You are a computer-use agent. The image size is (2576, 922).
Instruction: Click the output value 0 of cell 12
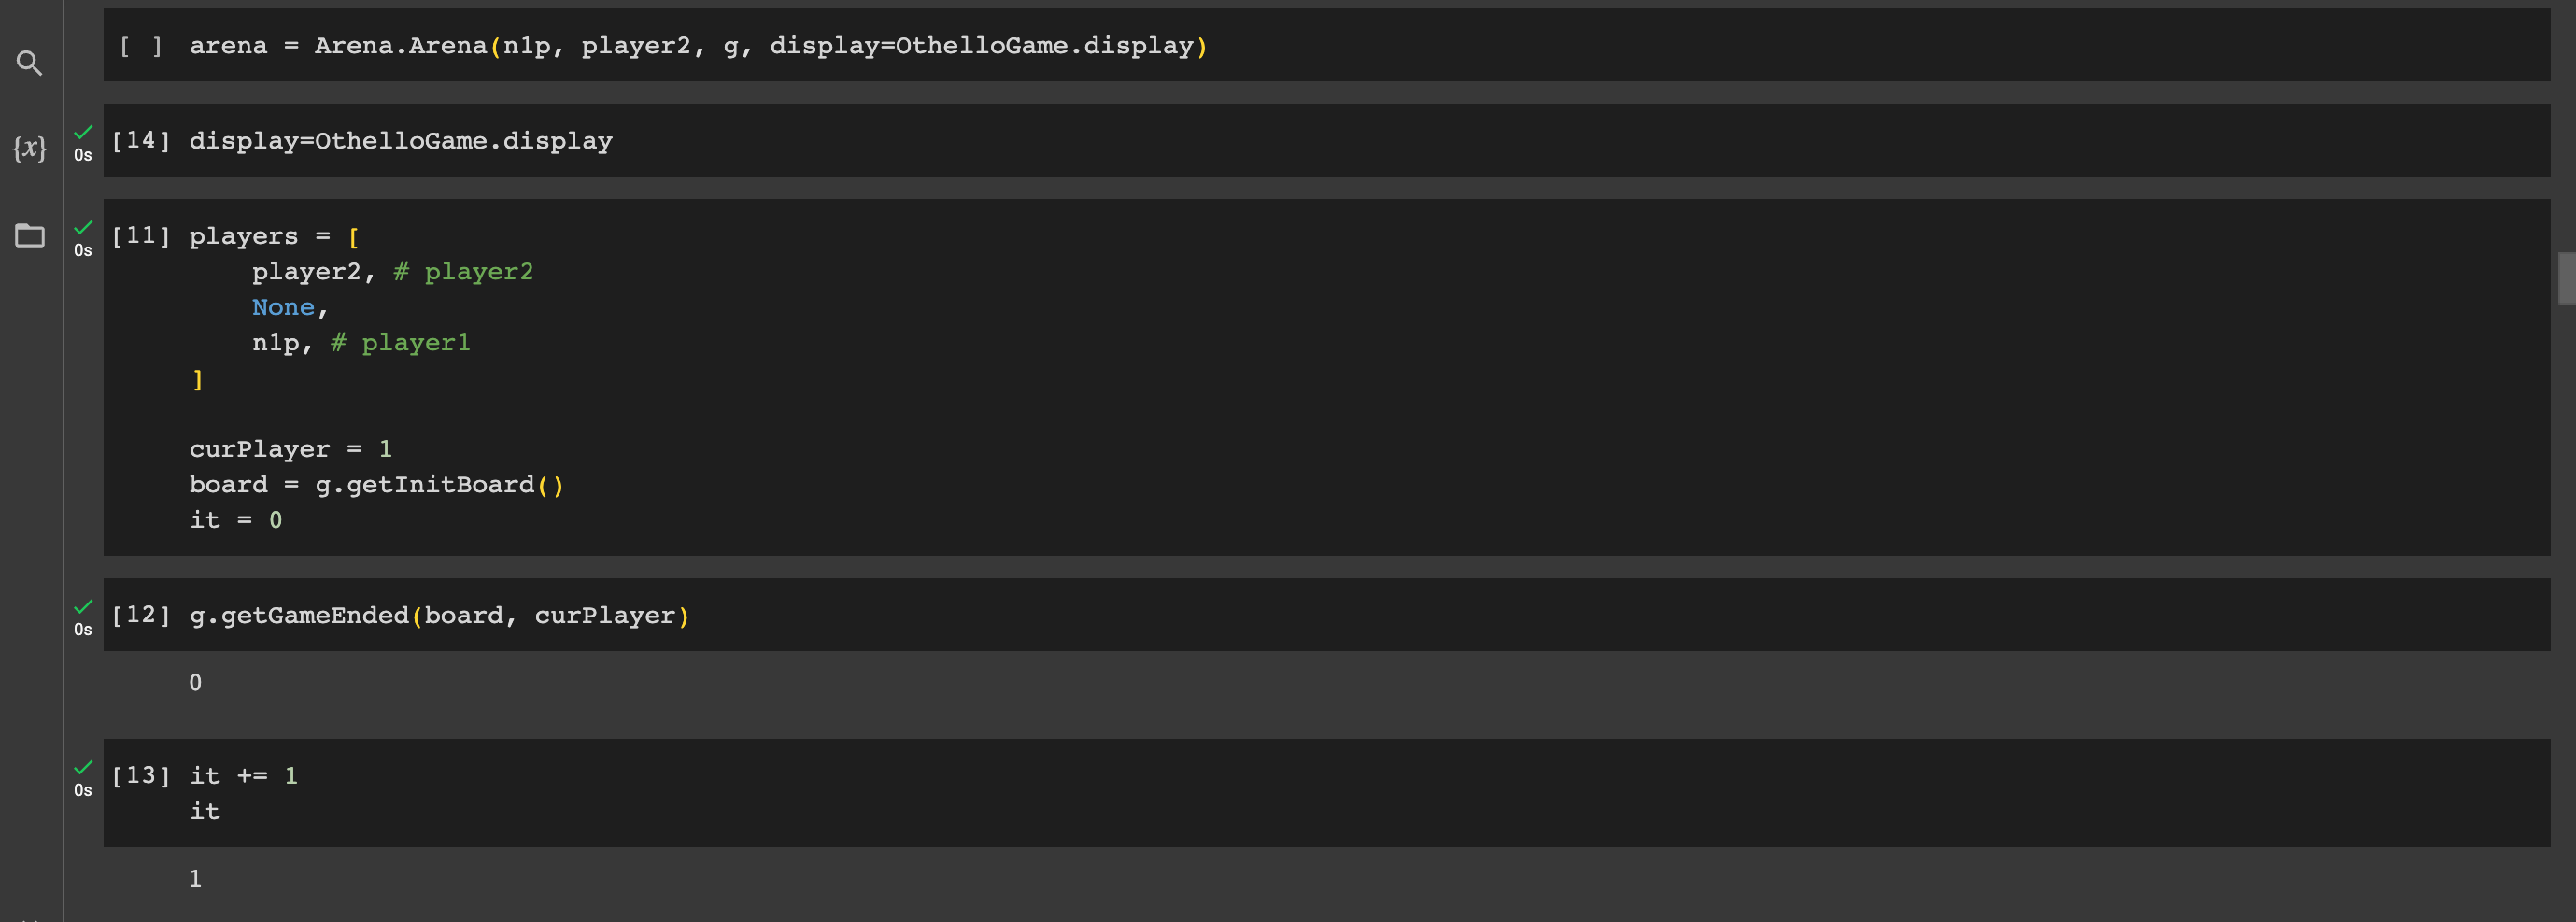[195, 683]
